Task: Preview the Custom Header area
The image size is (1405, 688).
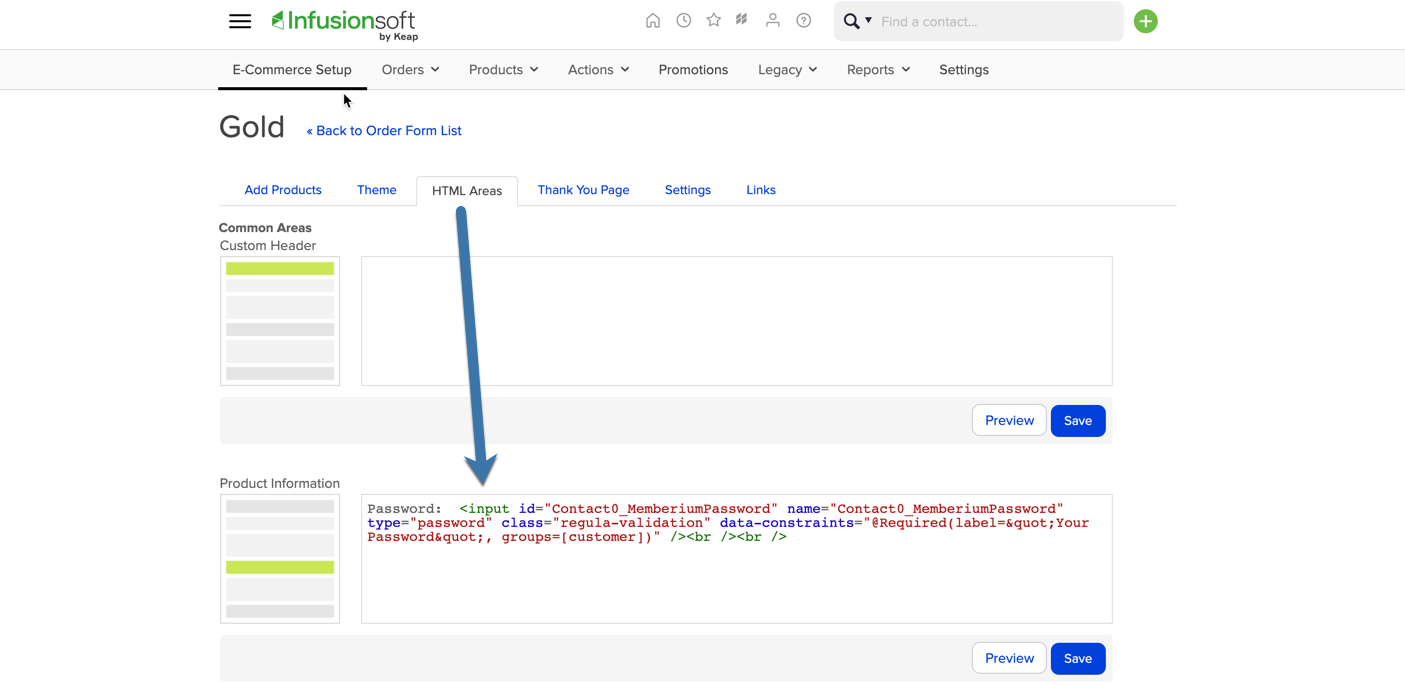Action: tap(1009, 421)
